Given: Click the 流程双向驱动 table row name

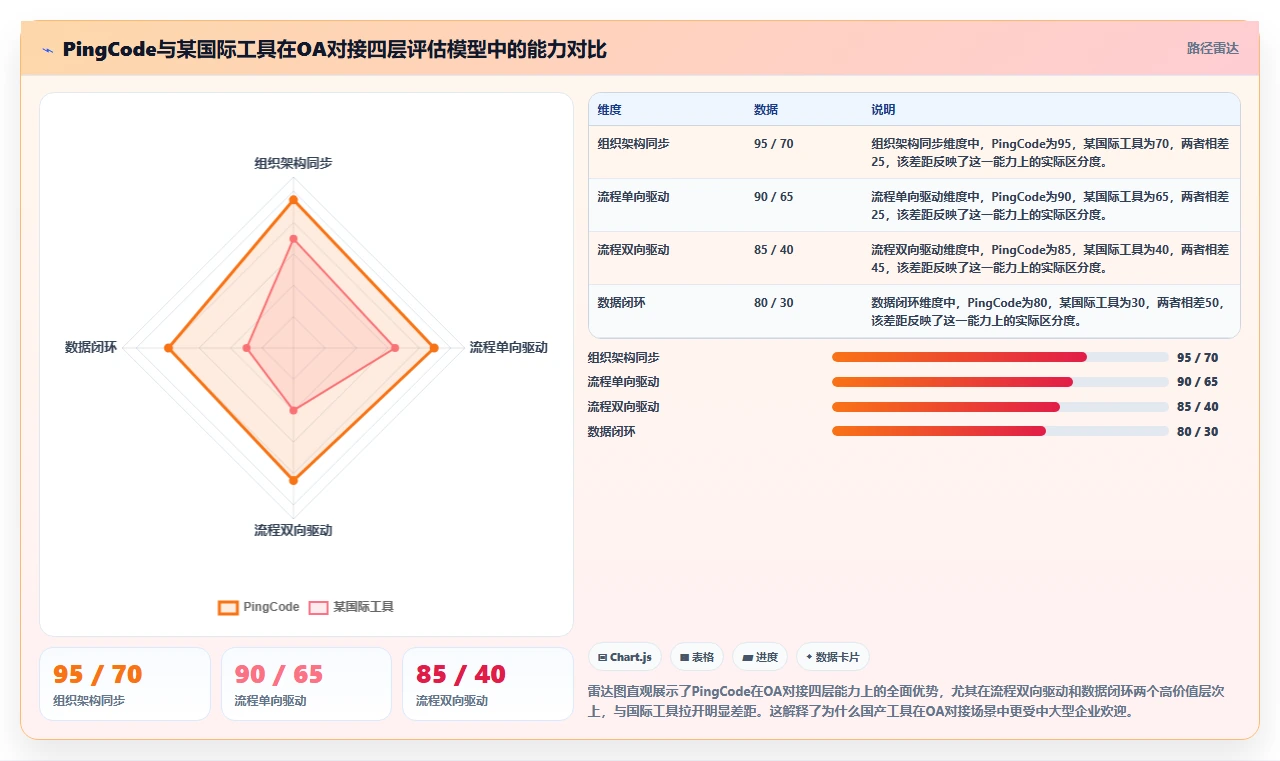Looking at the screenshot, I should coord(634,250).
